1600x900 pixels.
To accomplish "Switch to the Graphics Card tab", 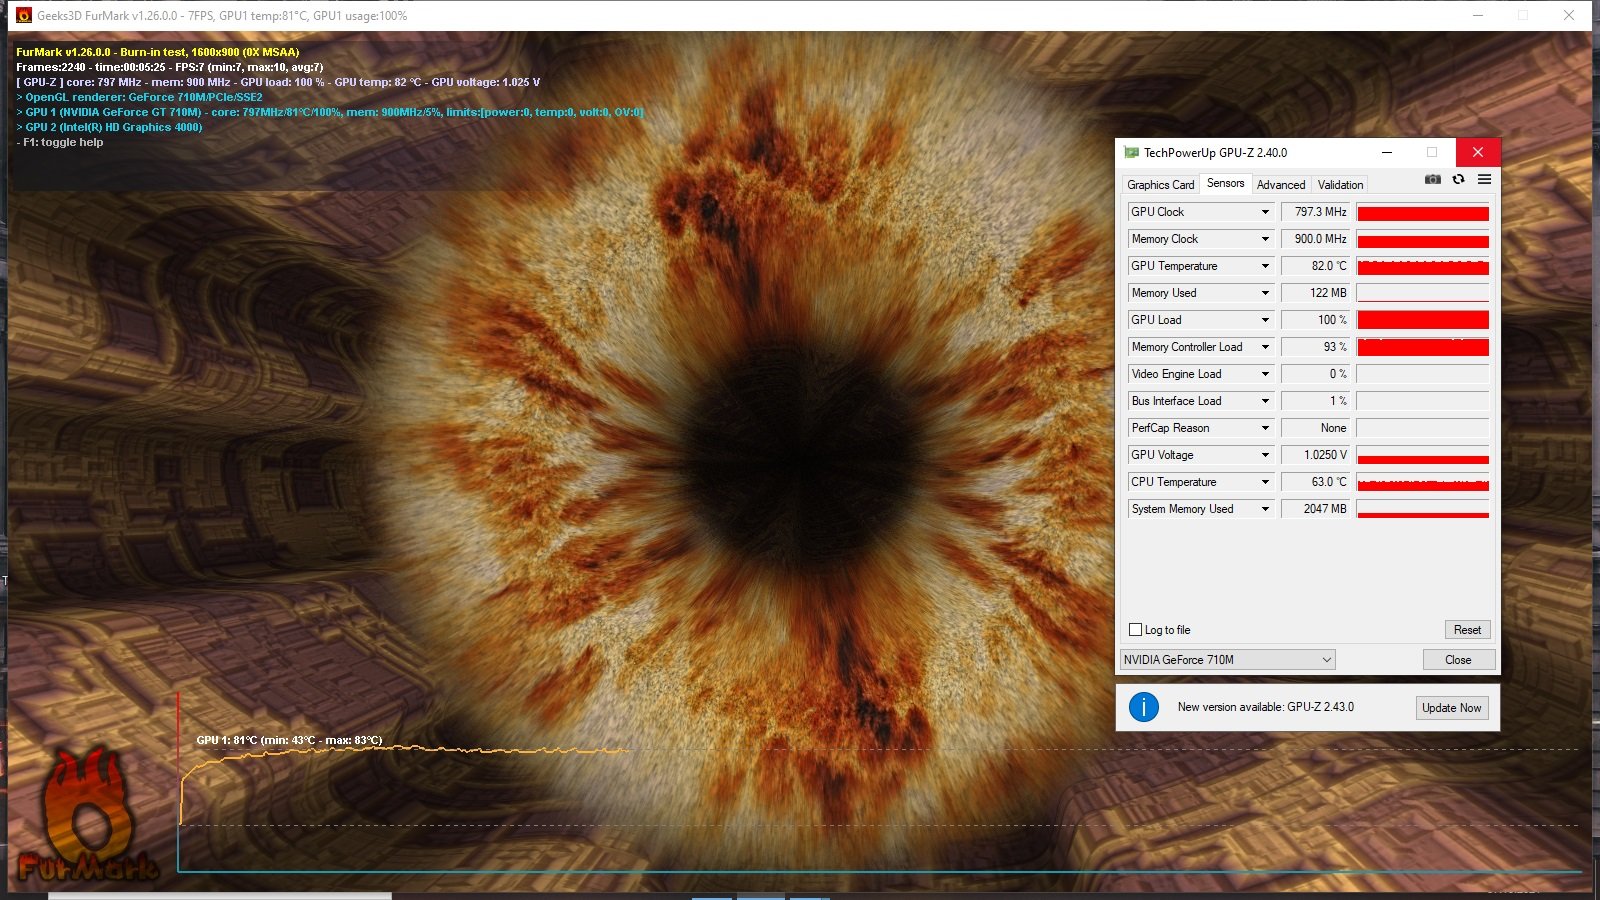I will click(1160, 185).
